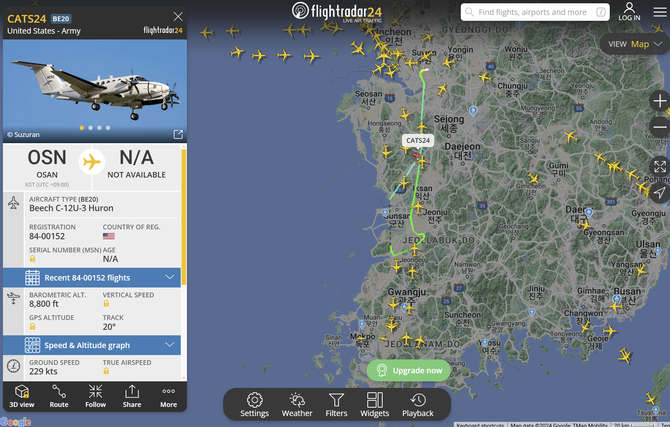Viewport: 670px width, 427px height.
Task: Open the Filters tool
Action: click(337, 404)
